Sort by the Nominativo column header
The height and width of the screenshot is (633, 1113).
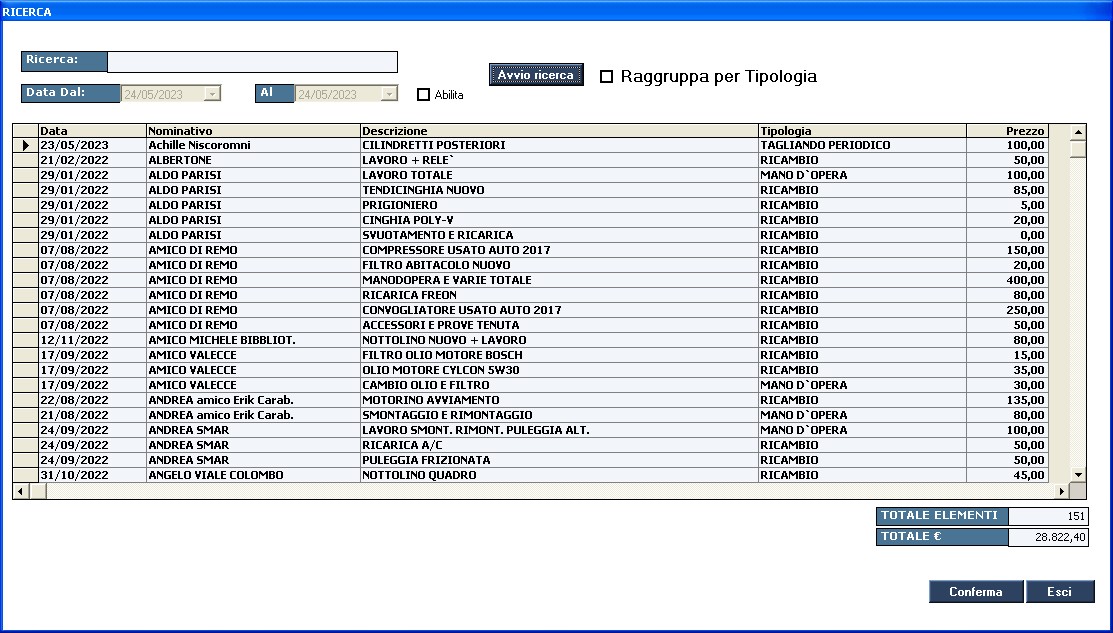tap(252, 131)
